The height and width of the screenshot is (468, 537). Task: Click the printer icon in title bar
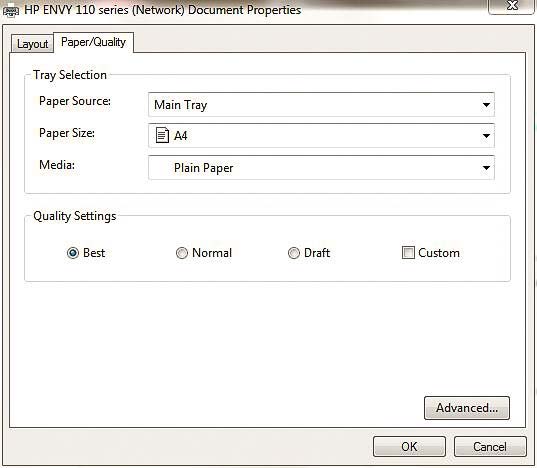(10, 11)
